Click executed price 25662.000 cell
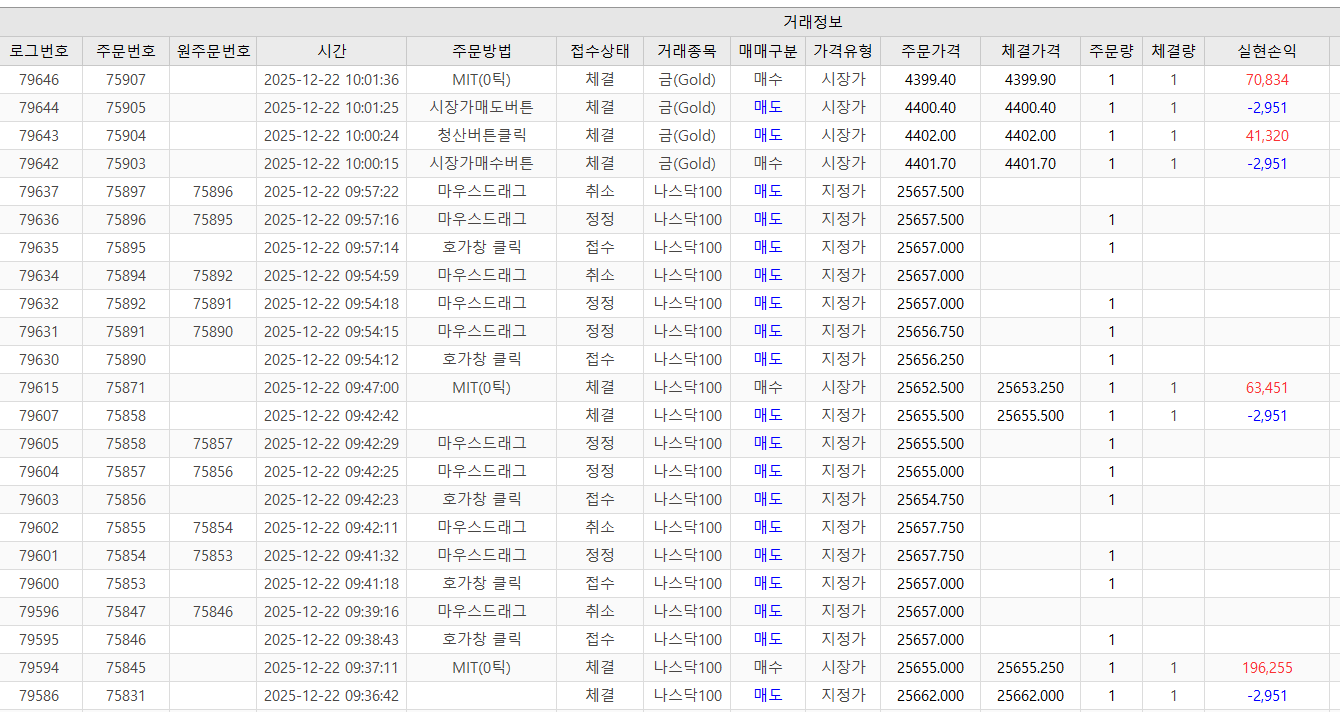1340x717 pixels. tap(1030, 696)
